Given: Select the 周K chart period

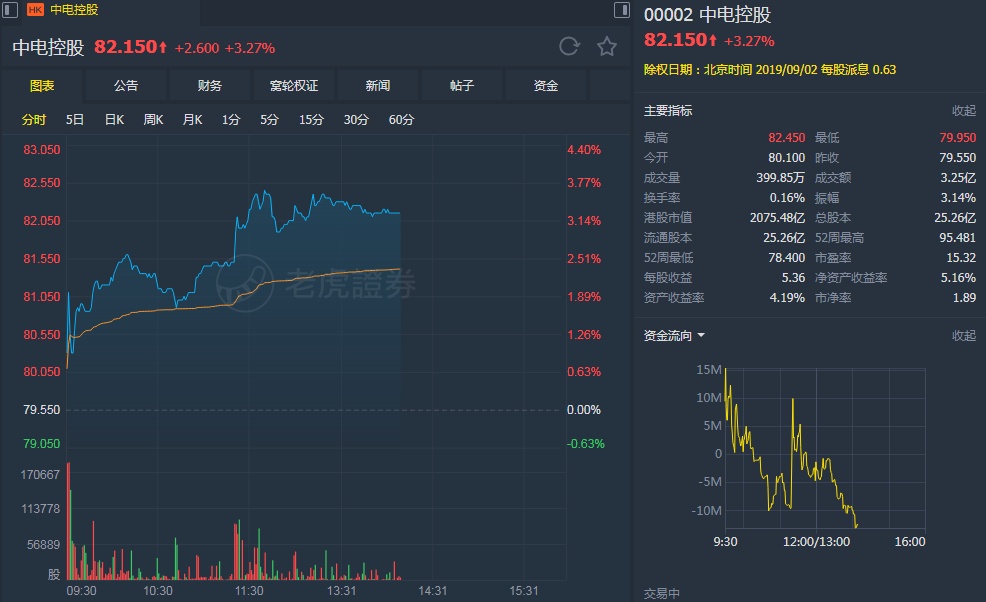Looking at the screenshot, I should pyautogui.click(x=153, y=120).
